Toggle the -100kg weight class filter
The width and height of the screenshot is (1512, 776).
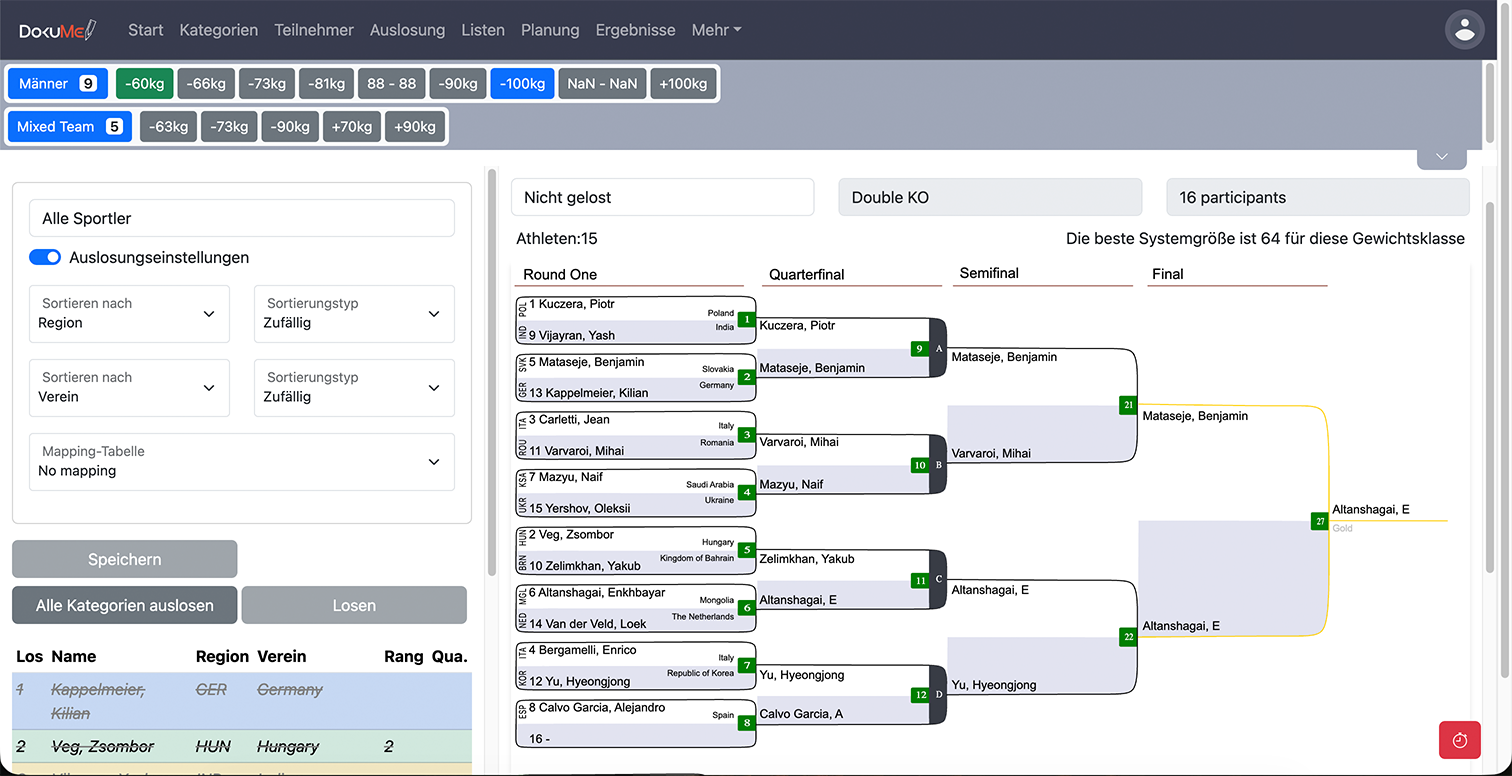[522, 83]
